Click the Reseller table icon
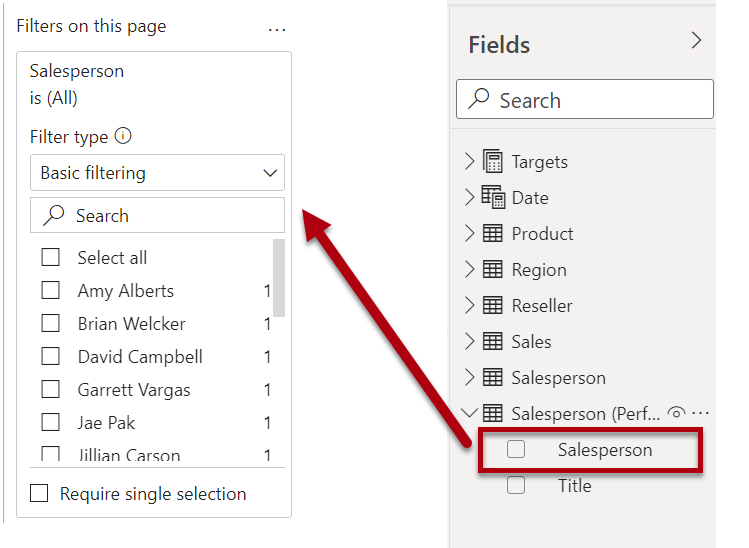Viewport: 749px width, 548px height. pos(492,305)
